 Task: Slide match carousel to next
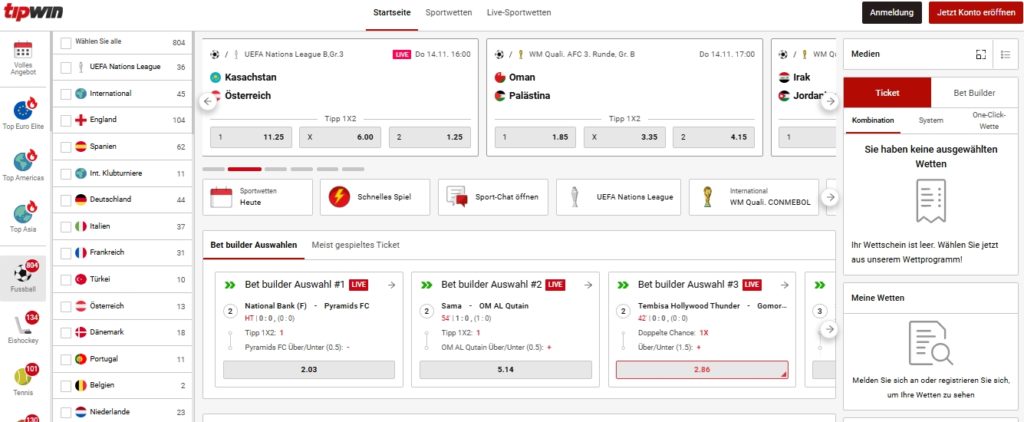tap(830, 101)
